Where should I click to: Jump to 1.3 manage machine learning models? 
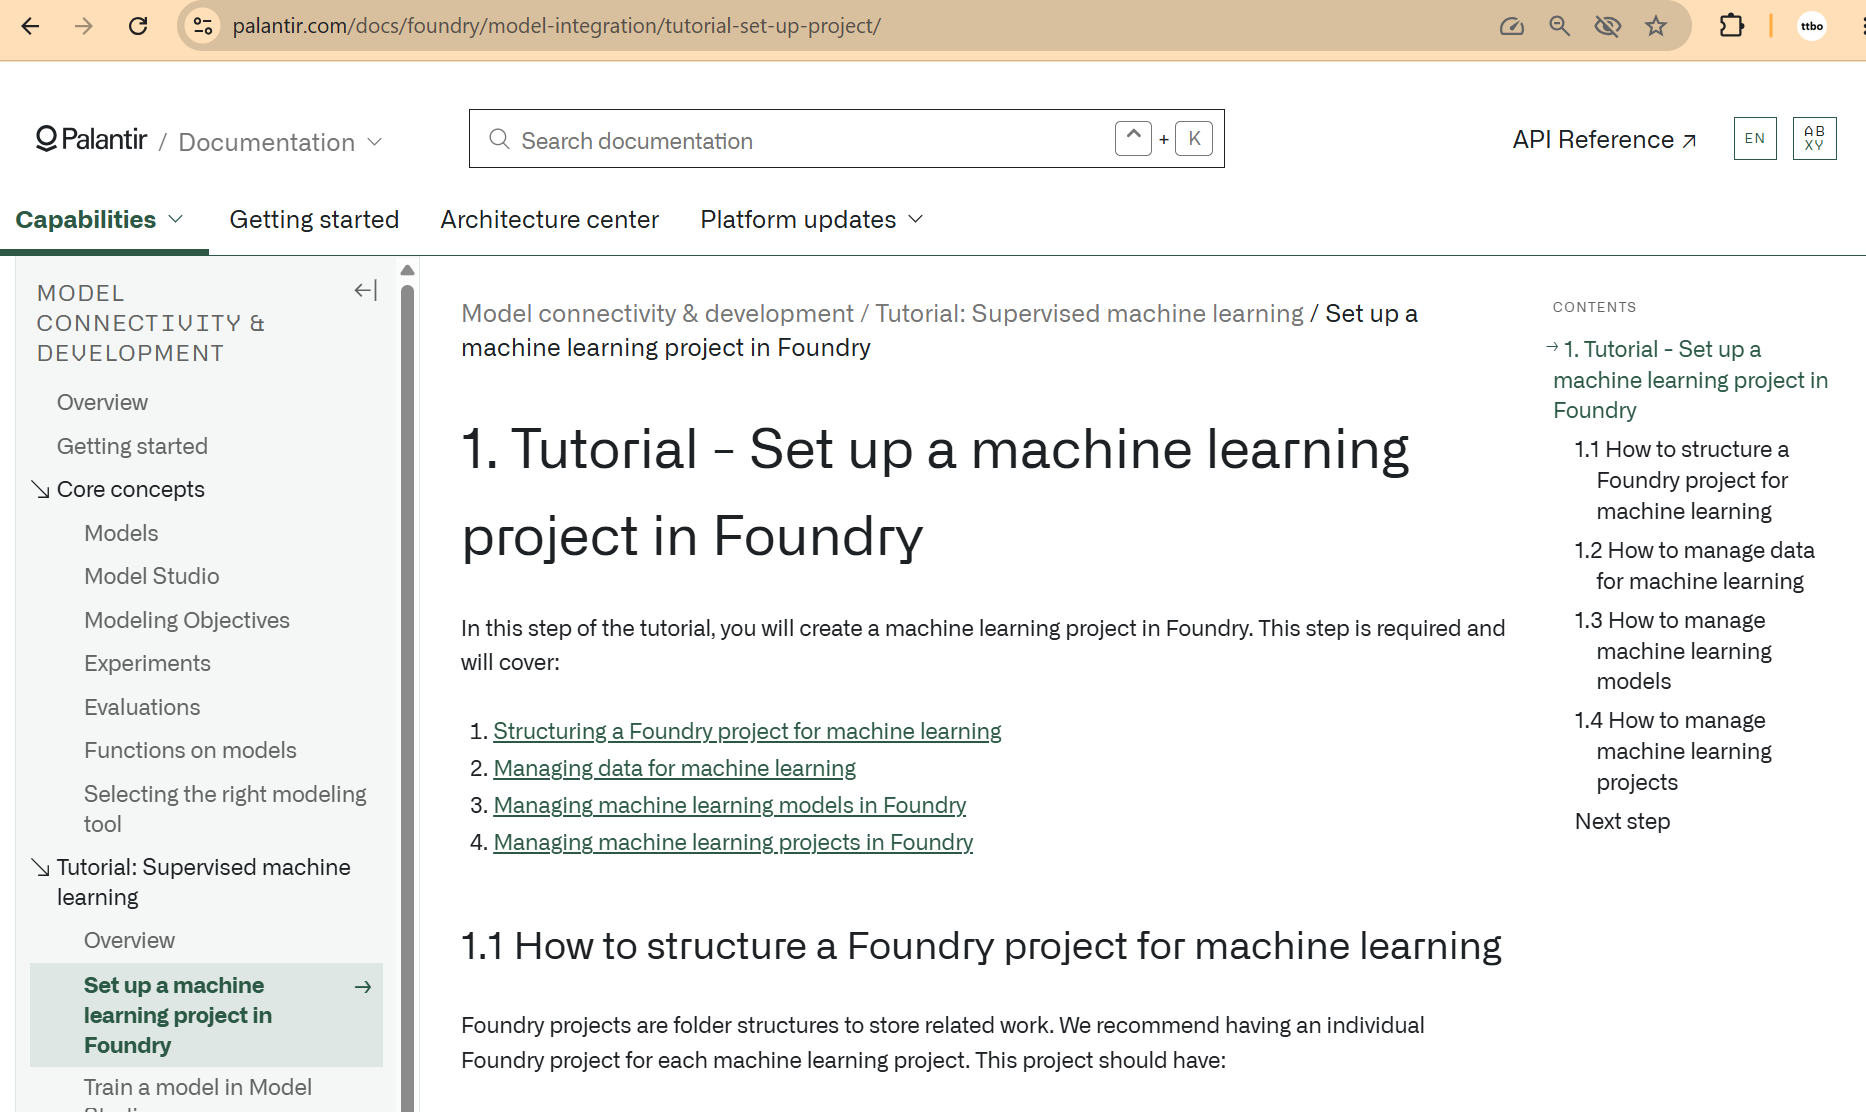coord(1673,651)
